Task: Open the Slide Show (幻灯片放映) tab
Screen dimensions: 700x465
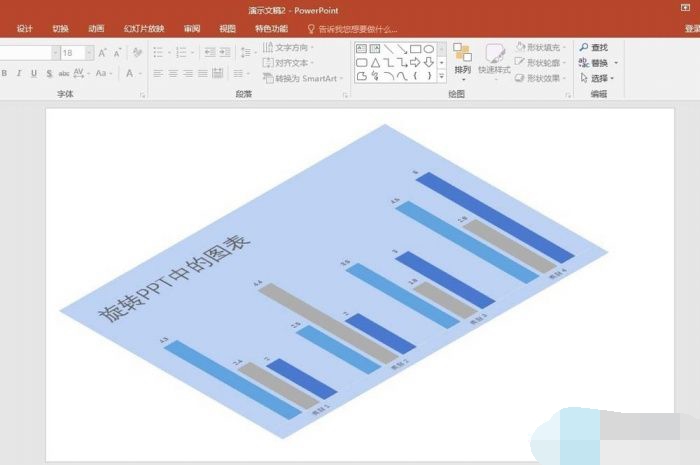Action: [143, 29]
